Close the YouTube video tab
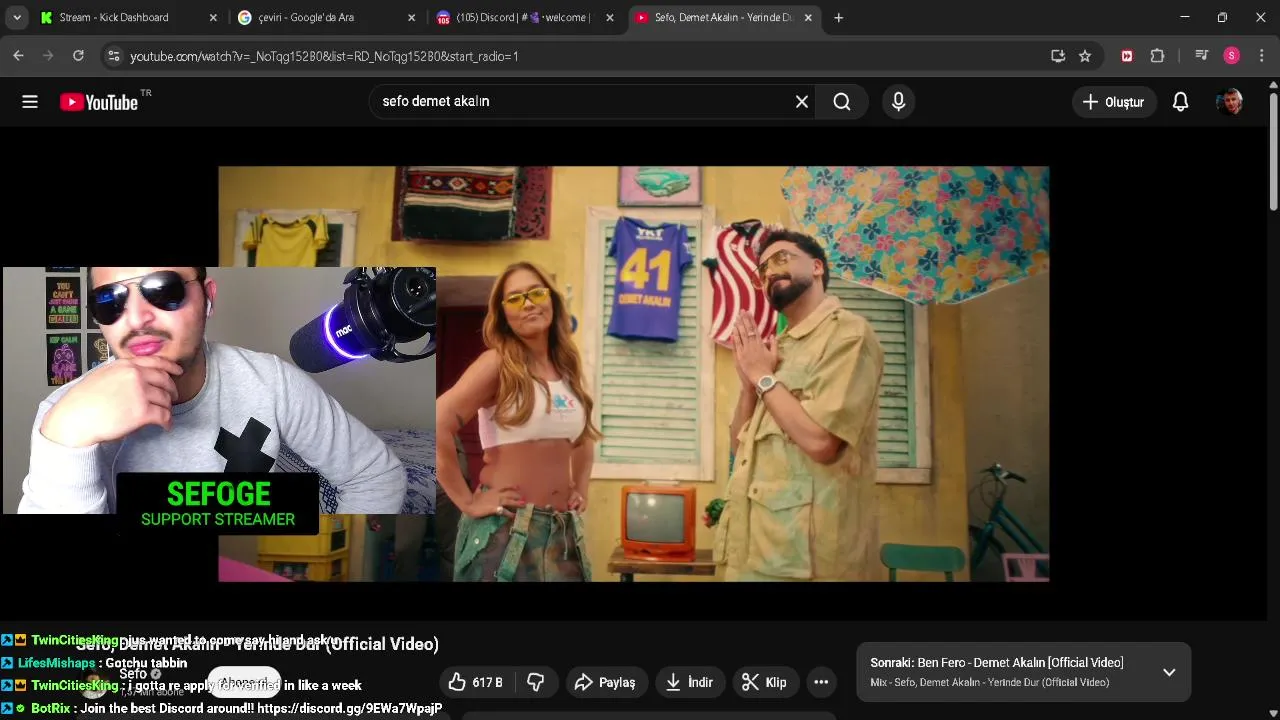 808,17
